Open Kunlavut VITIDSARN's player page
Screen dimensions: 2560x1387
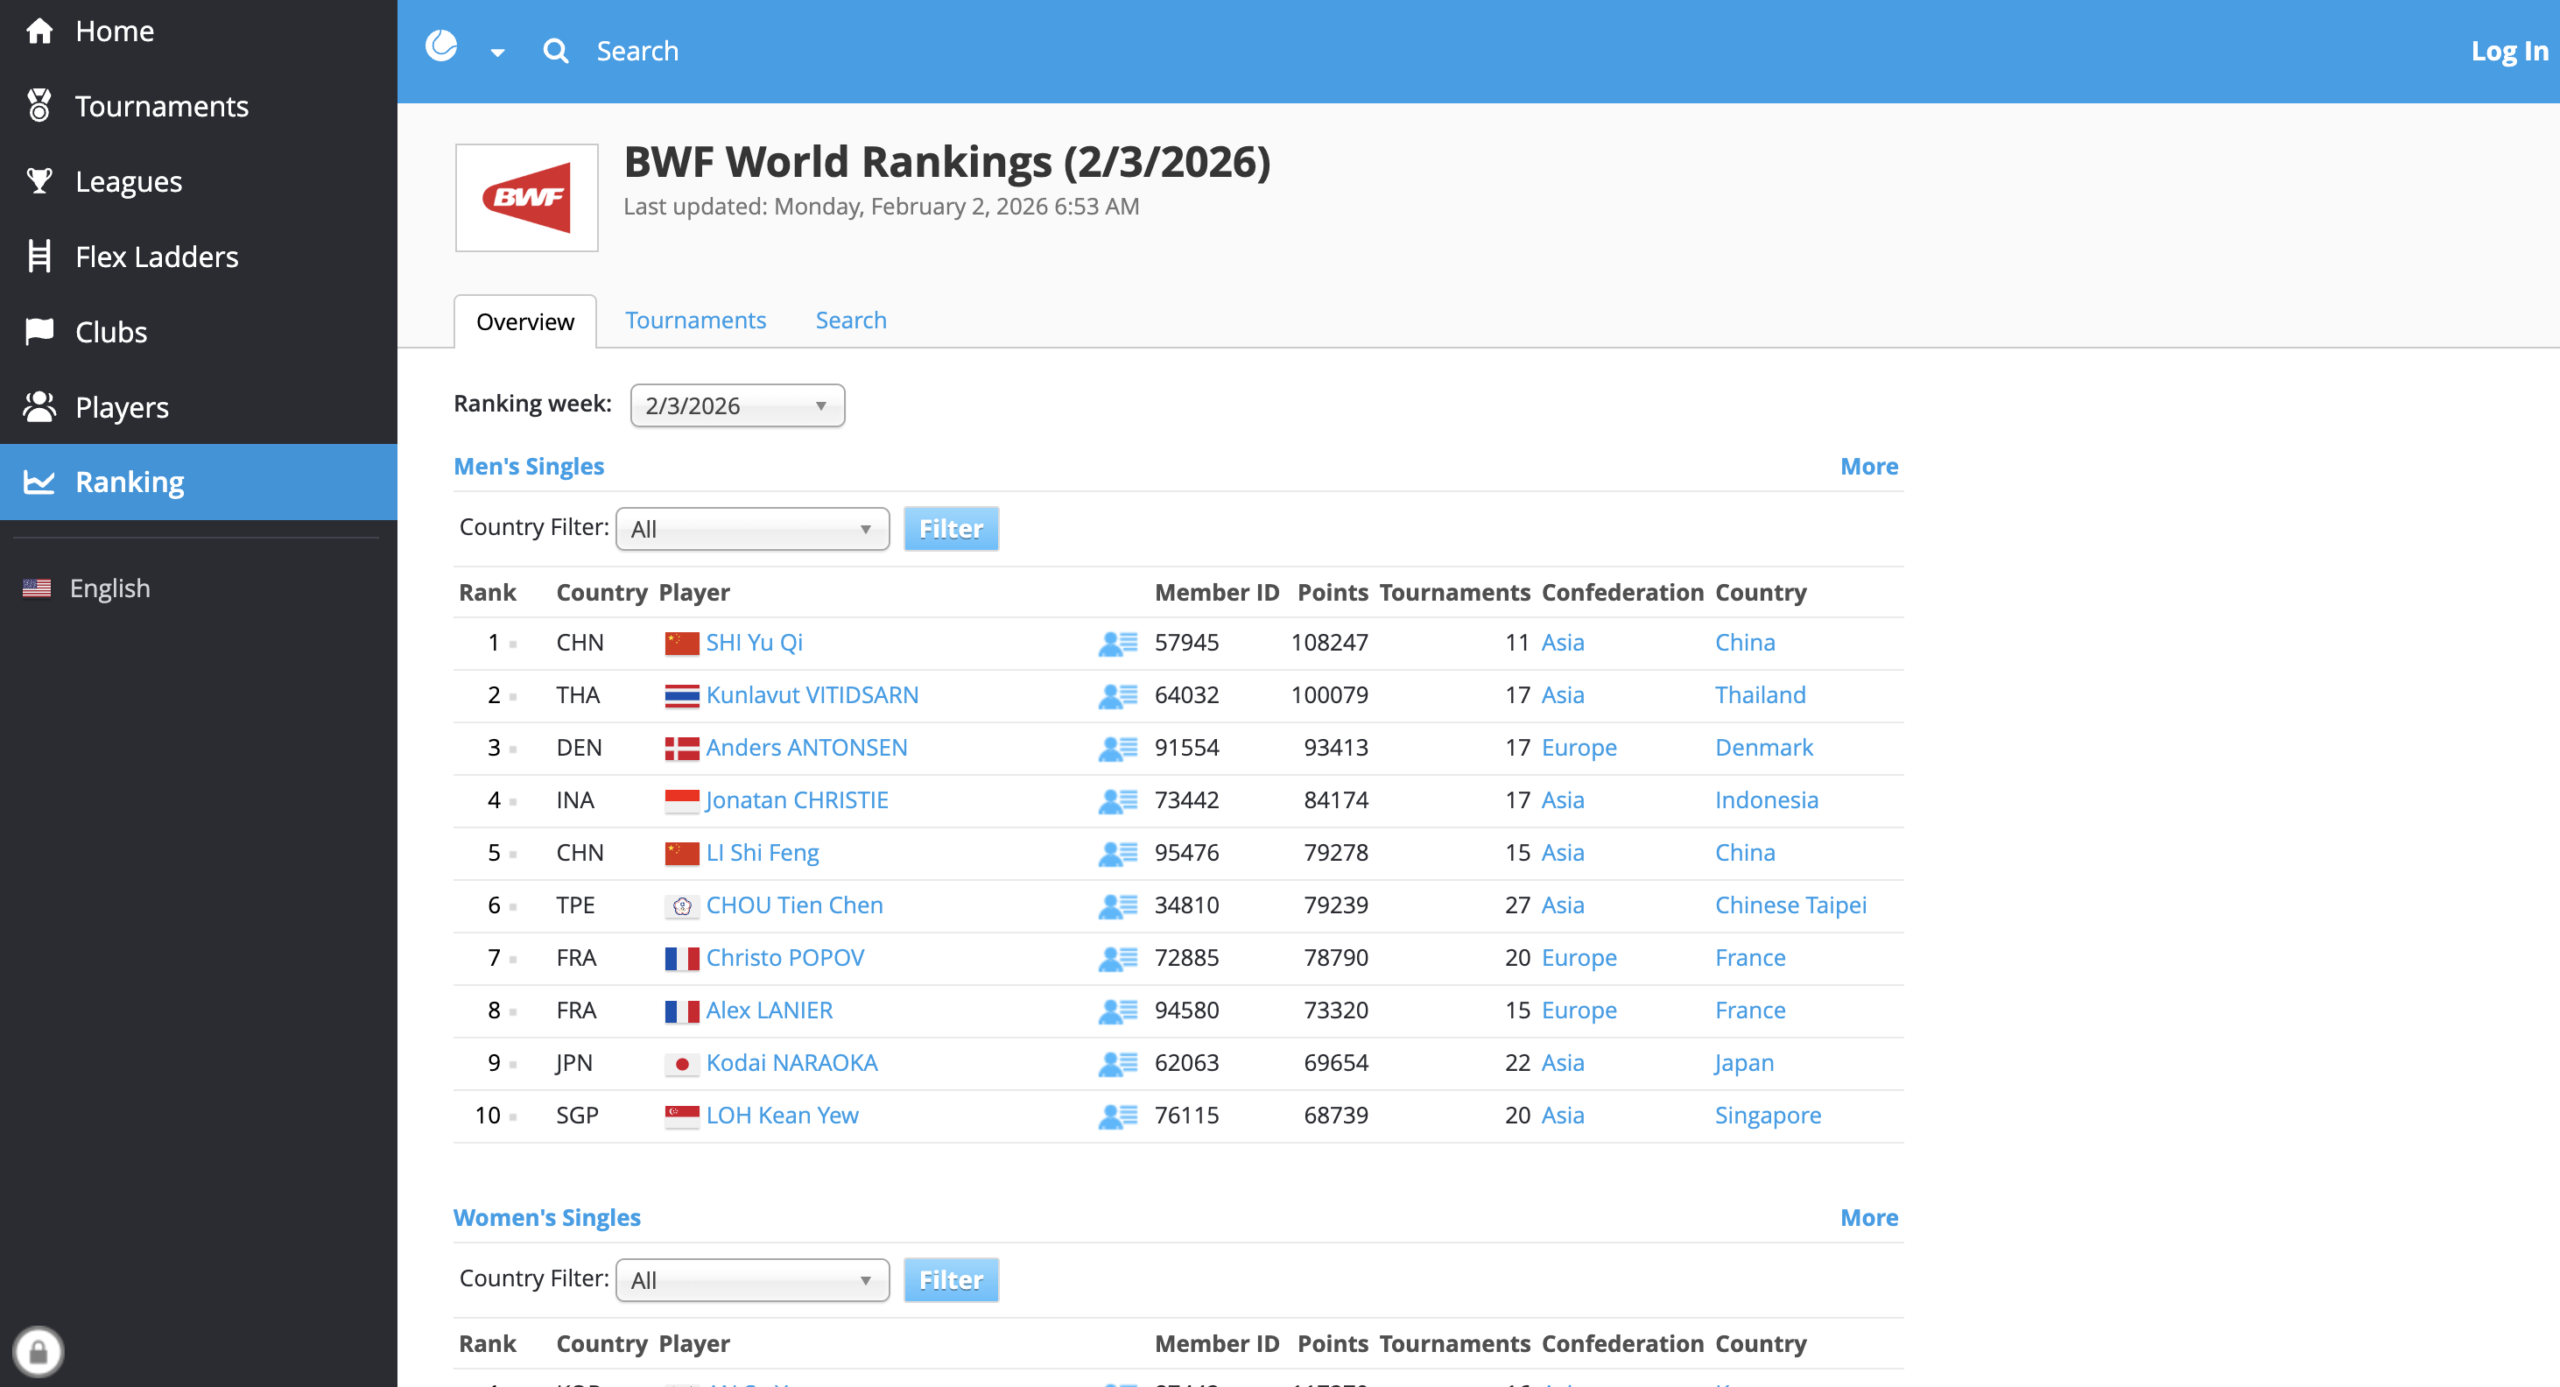(x=812, y=694)
